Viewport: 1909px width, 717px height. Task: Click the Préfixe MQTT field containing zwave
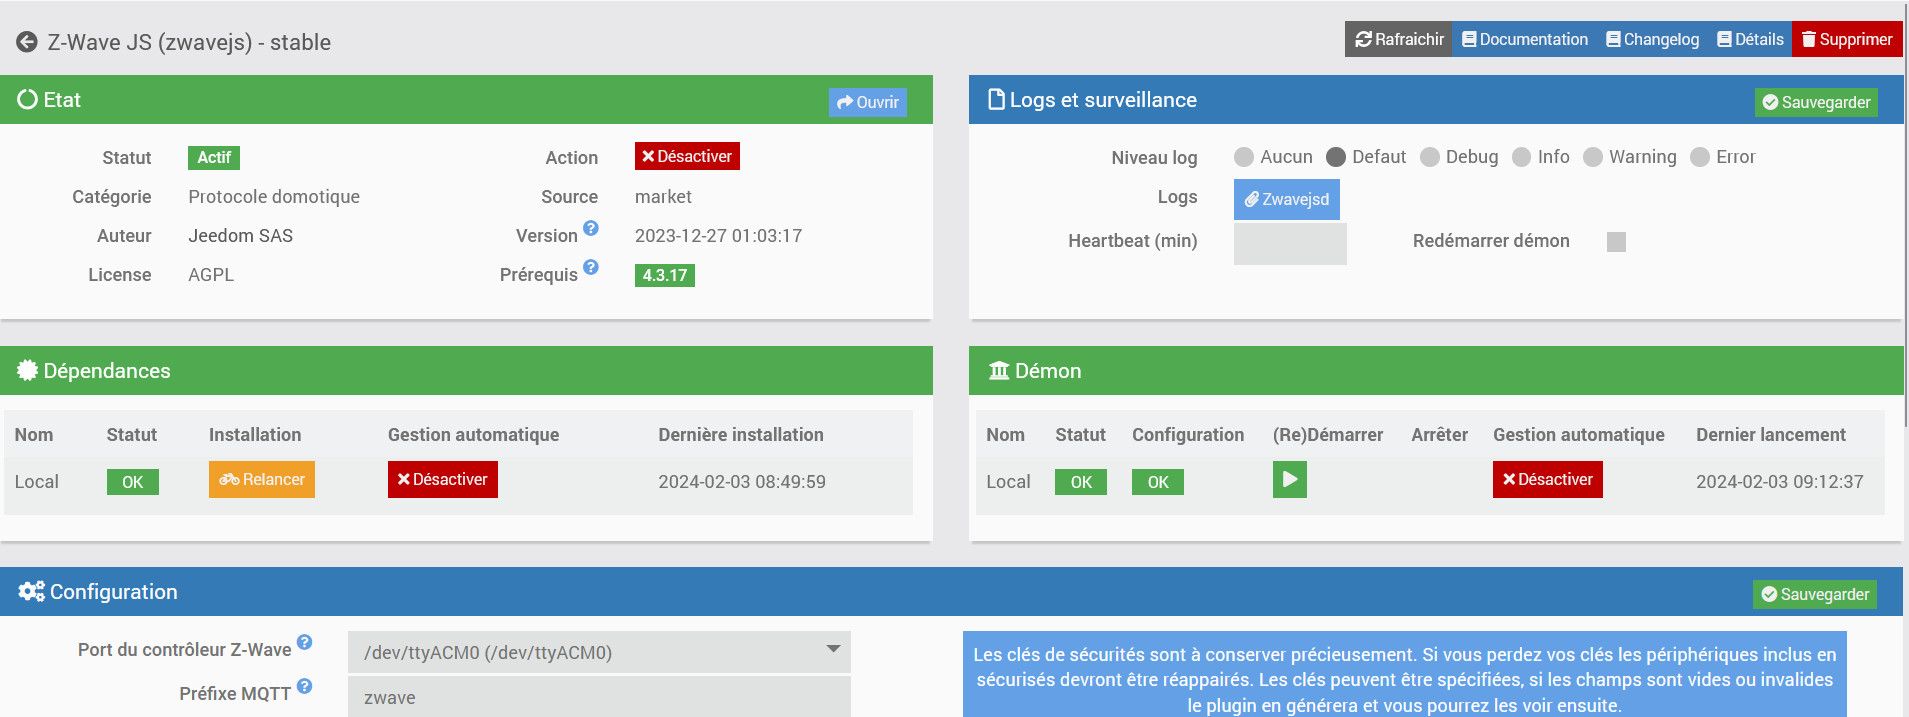(599, 697)
